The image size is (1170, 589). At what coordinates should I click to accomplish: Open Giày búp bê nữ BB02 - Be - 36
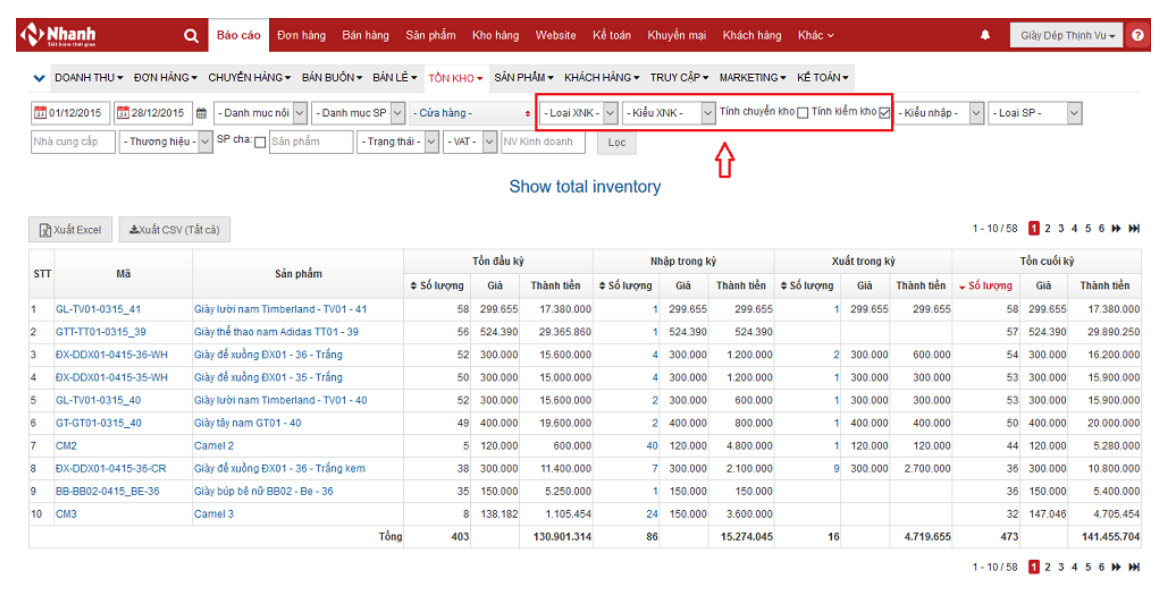pos(263,491)
